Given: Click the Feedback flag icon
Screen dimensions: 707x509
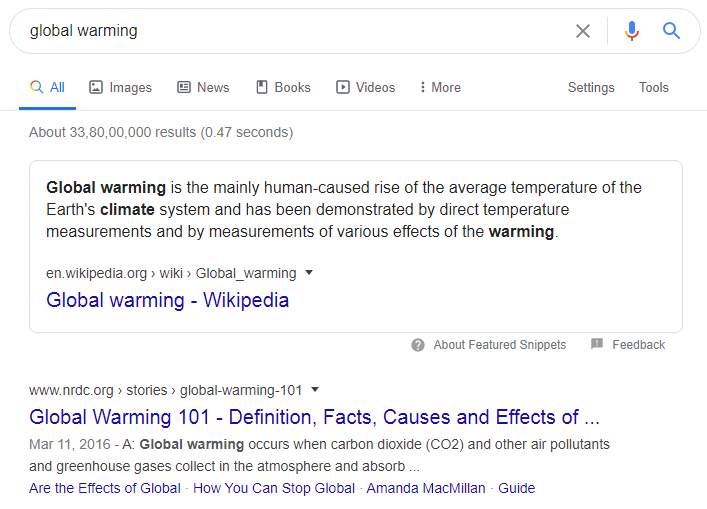Looking at the screenshot, I should tap(597, 344).
